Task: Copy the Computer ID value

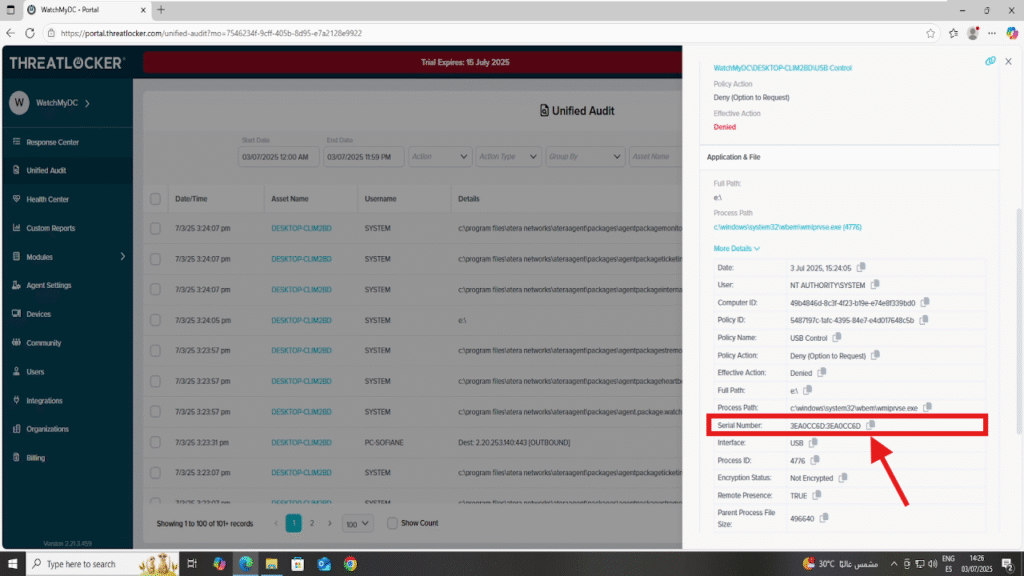Action: click(925, 302)
